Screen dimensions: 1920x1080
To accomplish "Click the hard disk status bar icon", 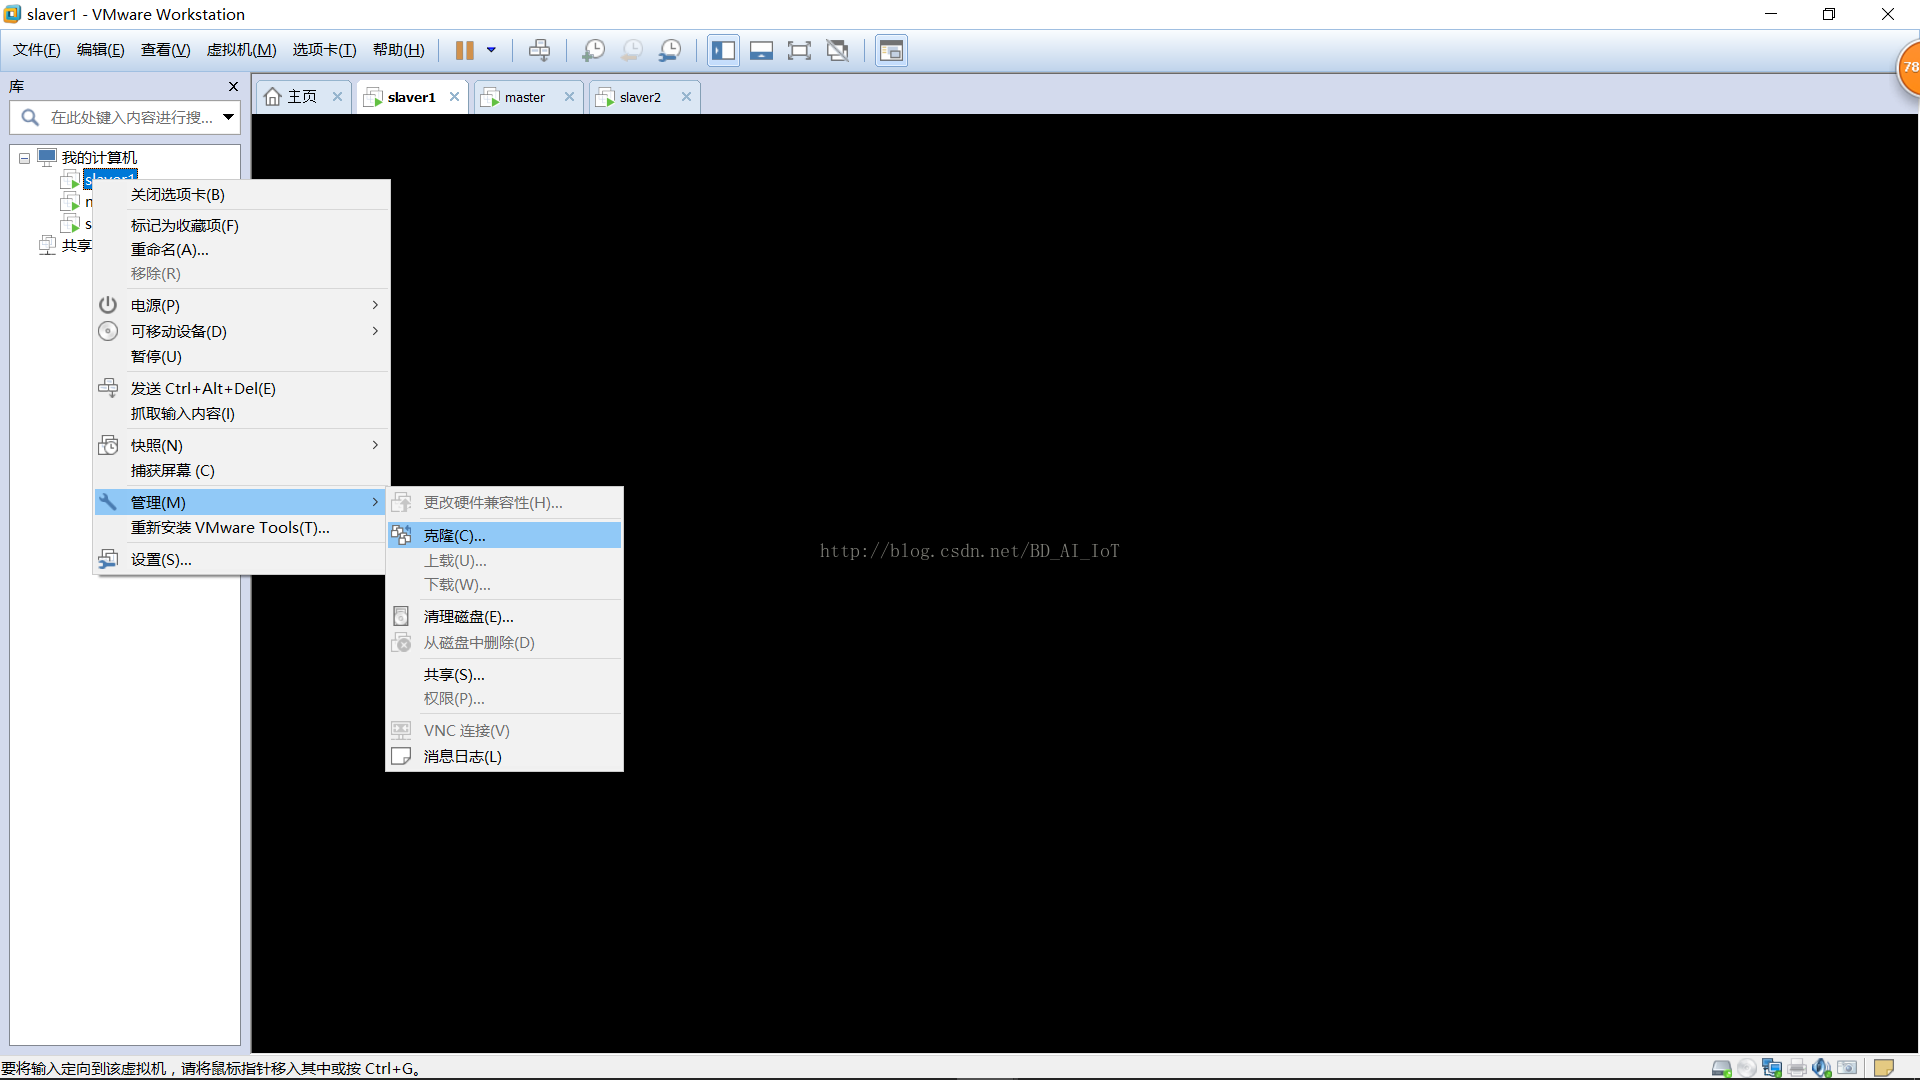I will (x=1722, y=1068).
